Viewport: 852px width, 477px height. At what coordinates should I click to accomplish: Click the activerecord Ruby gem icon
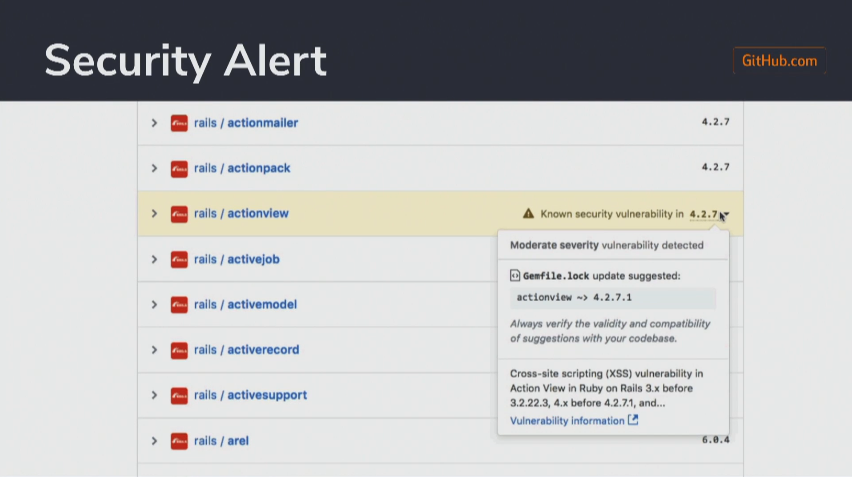coord(179,350)
